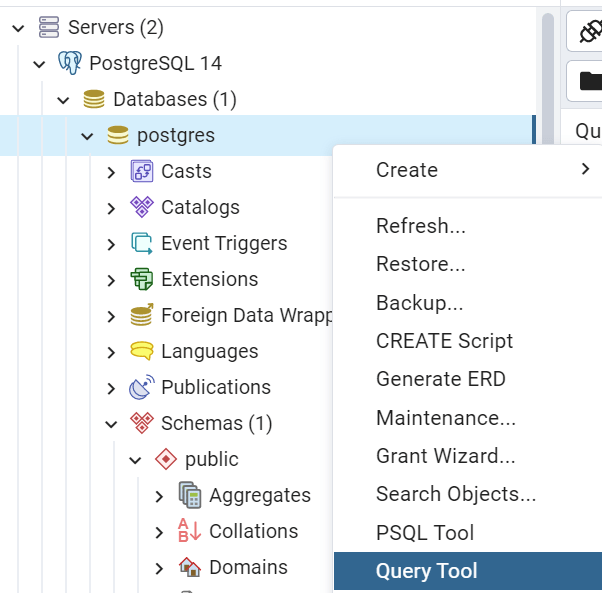Screen dimensions: 602x593
Task: Expand the Domains node
Action: 159,568
